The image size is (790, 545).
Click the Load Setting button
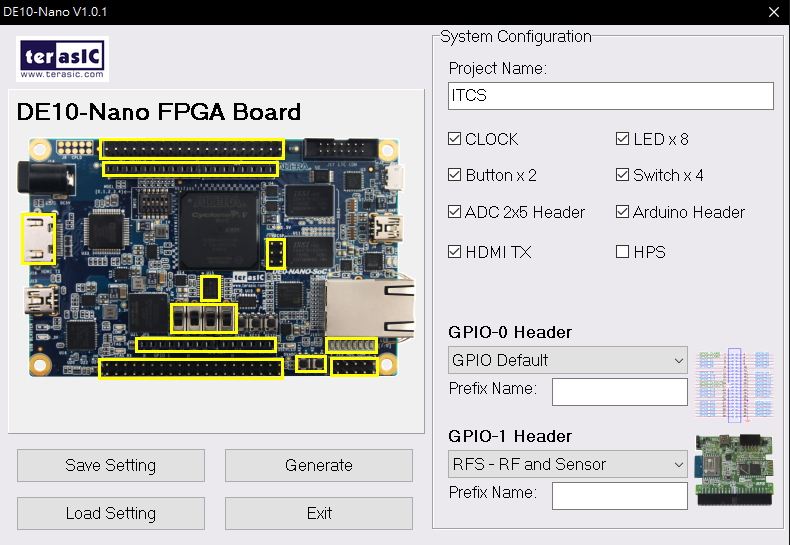pos(111,513)
